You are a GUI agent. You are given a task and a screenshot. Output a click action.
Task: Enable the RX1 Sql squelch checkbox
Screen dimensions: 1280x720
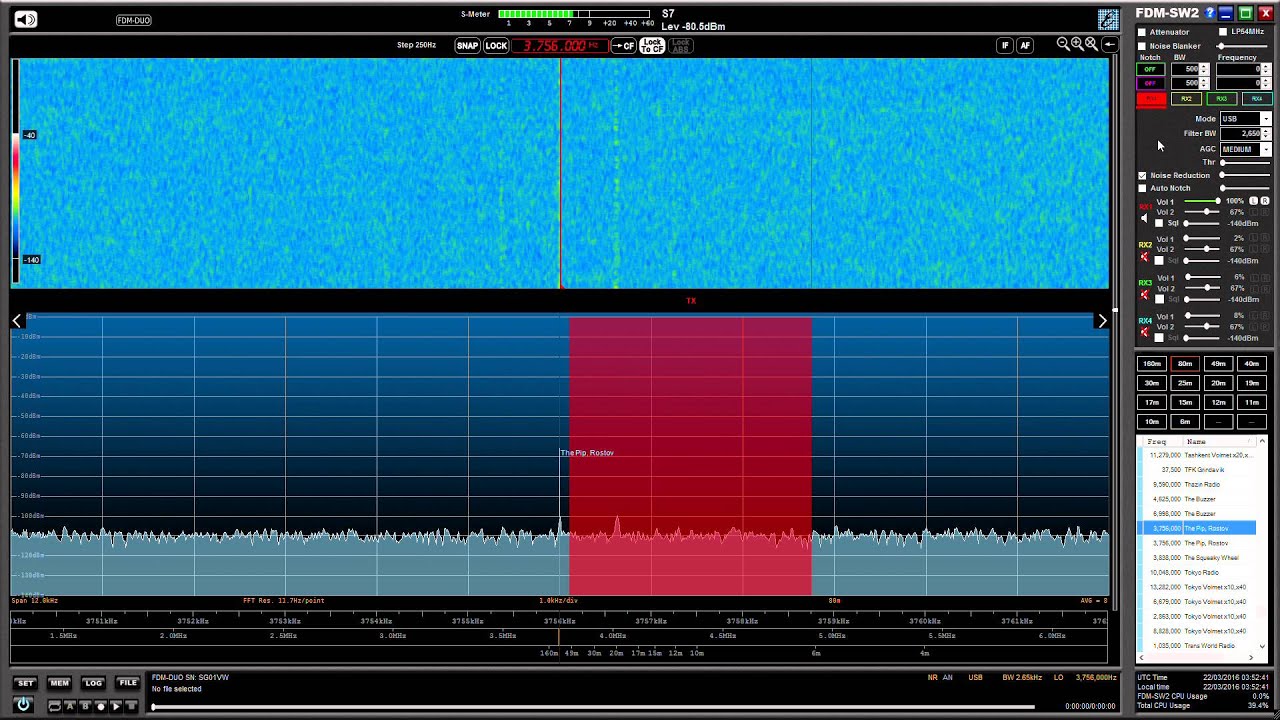(1159, 223)
